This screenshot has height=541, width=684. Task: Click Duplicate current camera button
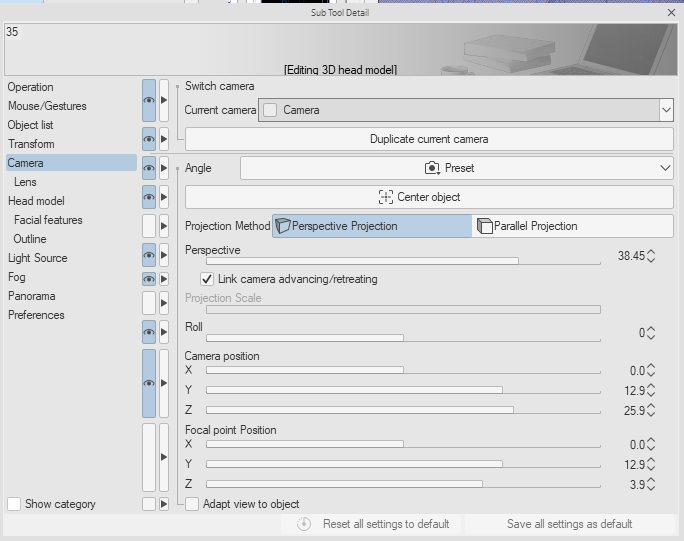(x=429, y=139)
